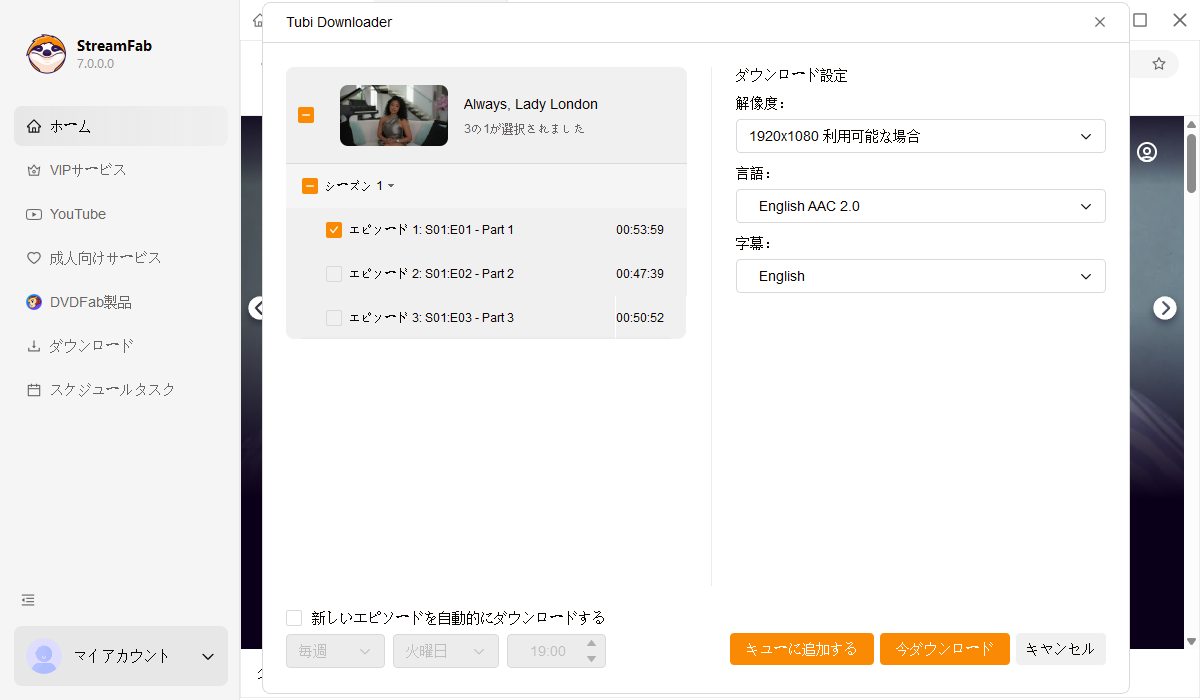Image resolution: width=1200 pixels, height=700 pixels.
Task: Collapse the シーズン 1 season list
Action: pos(390,186)
